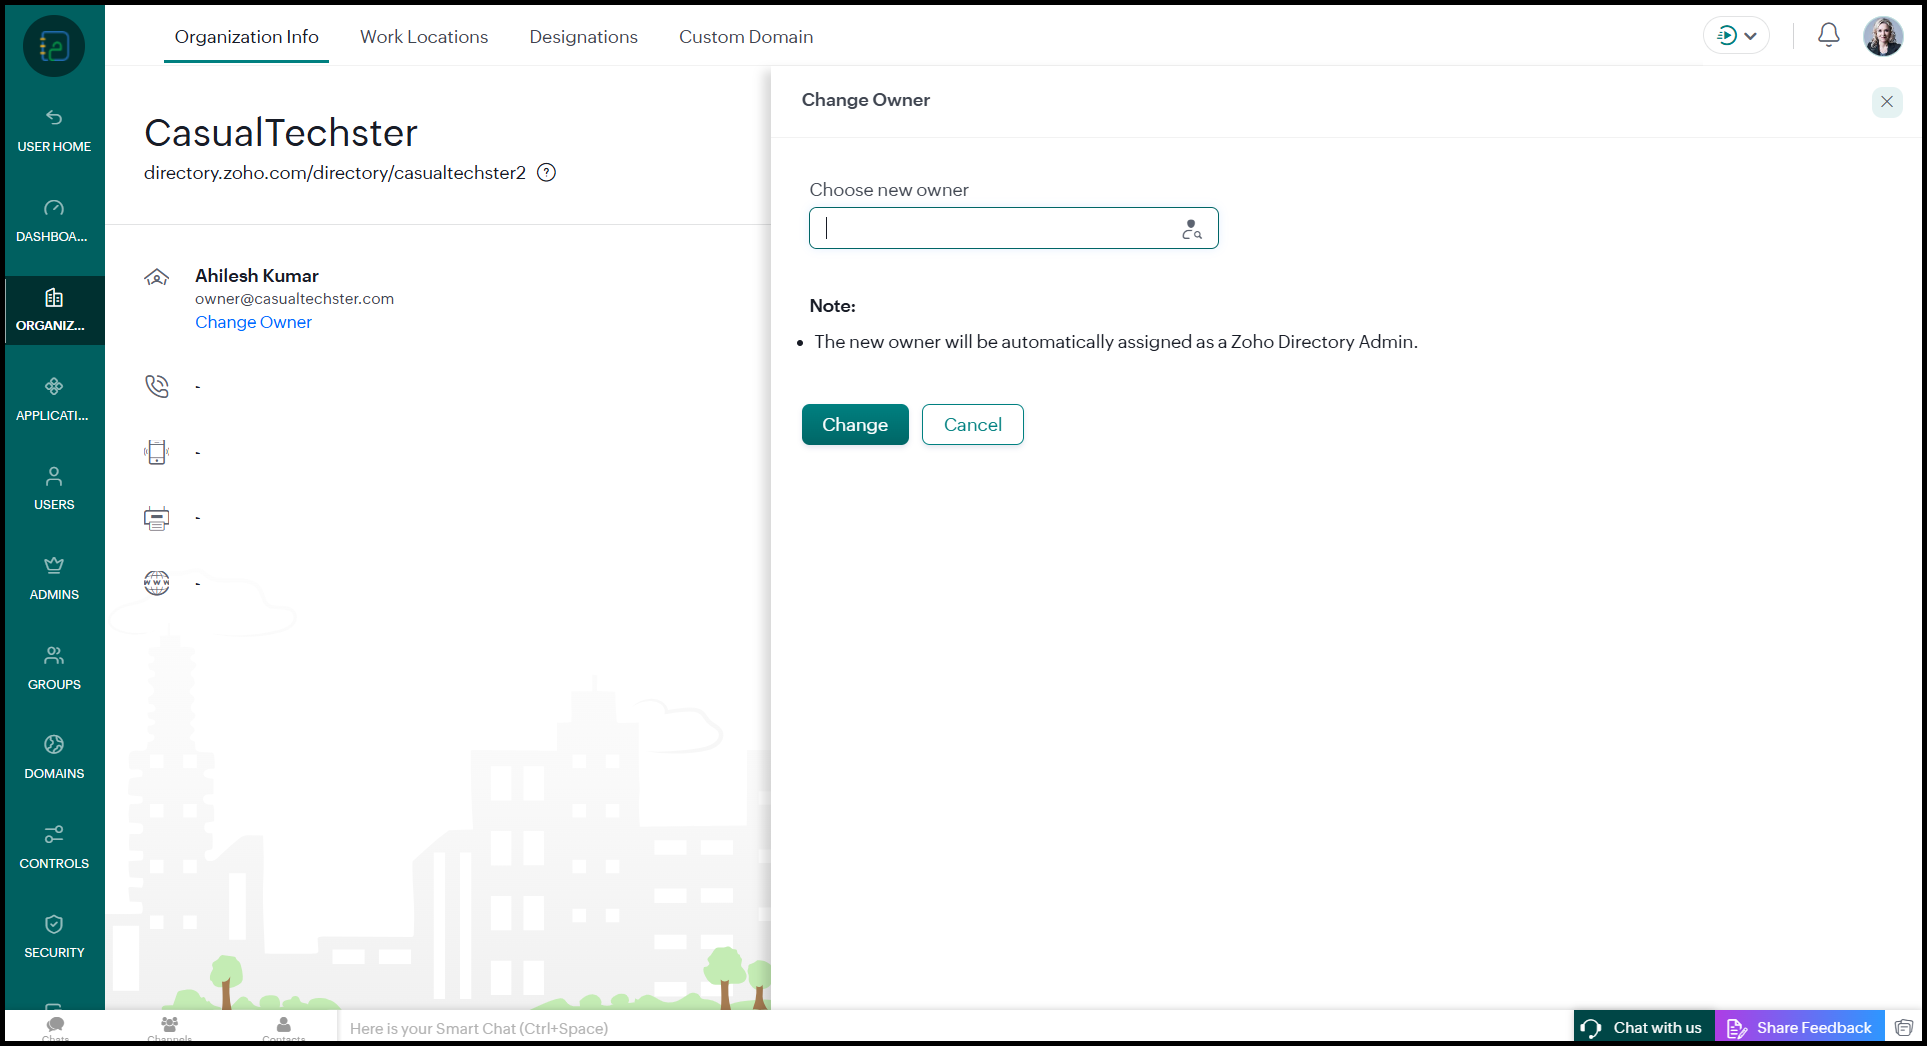Open the Admins section
The height and width of the screenshot is (1046, 1927).
click(x=54, y=579)
